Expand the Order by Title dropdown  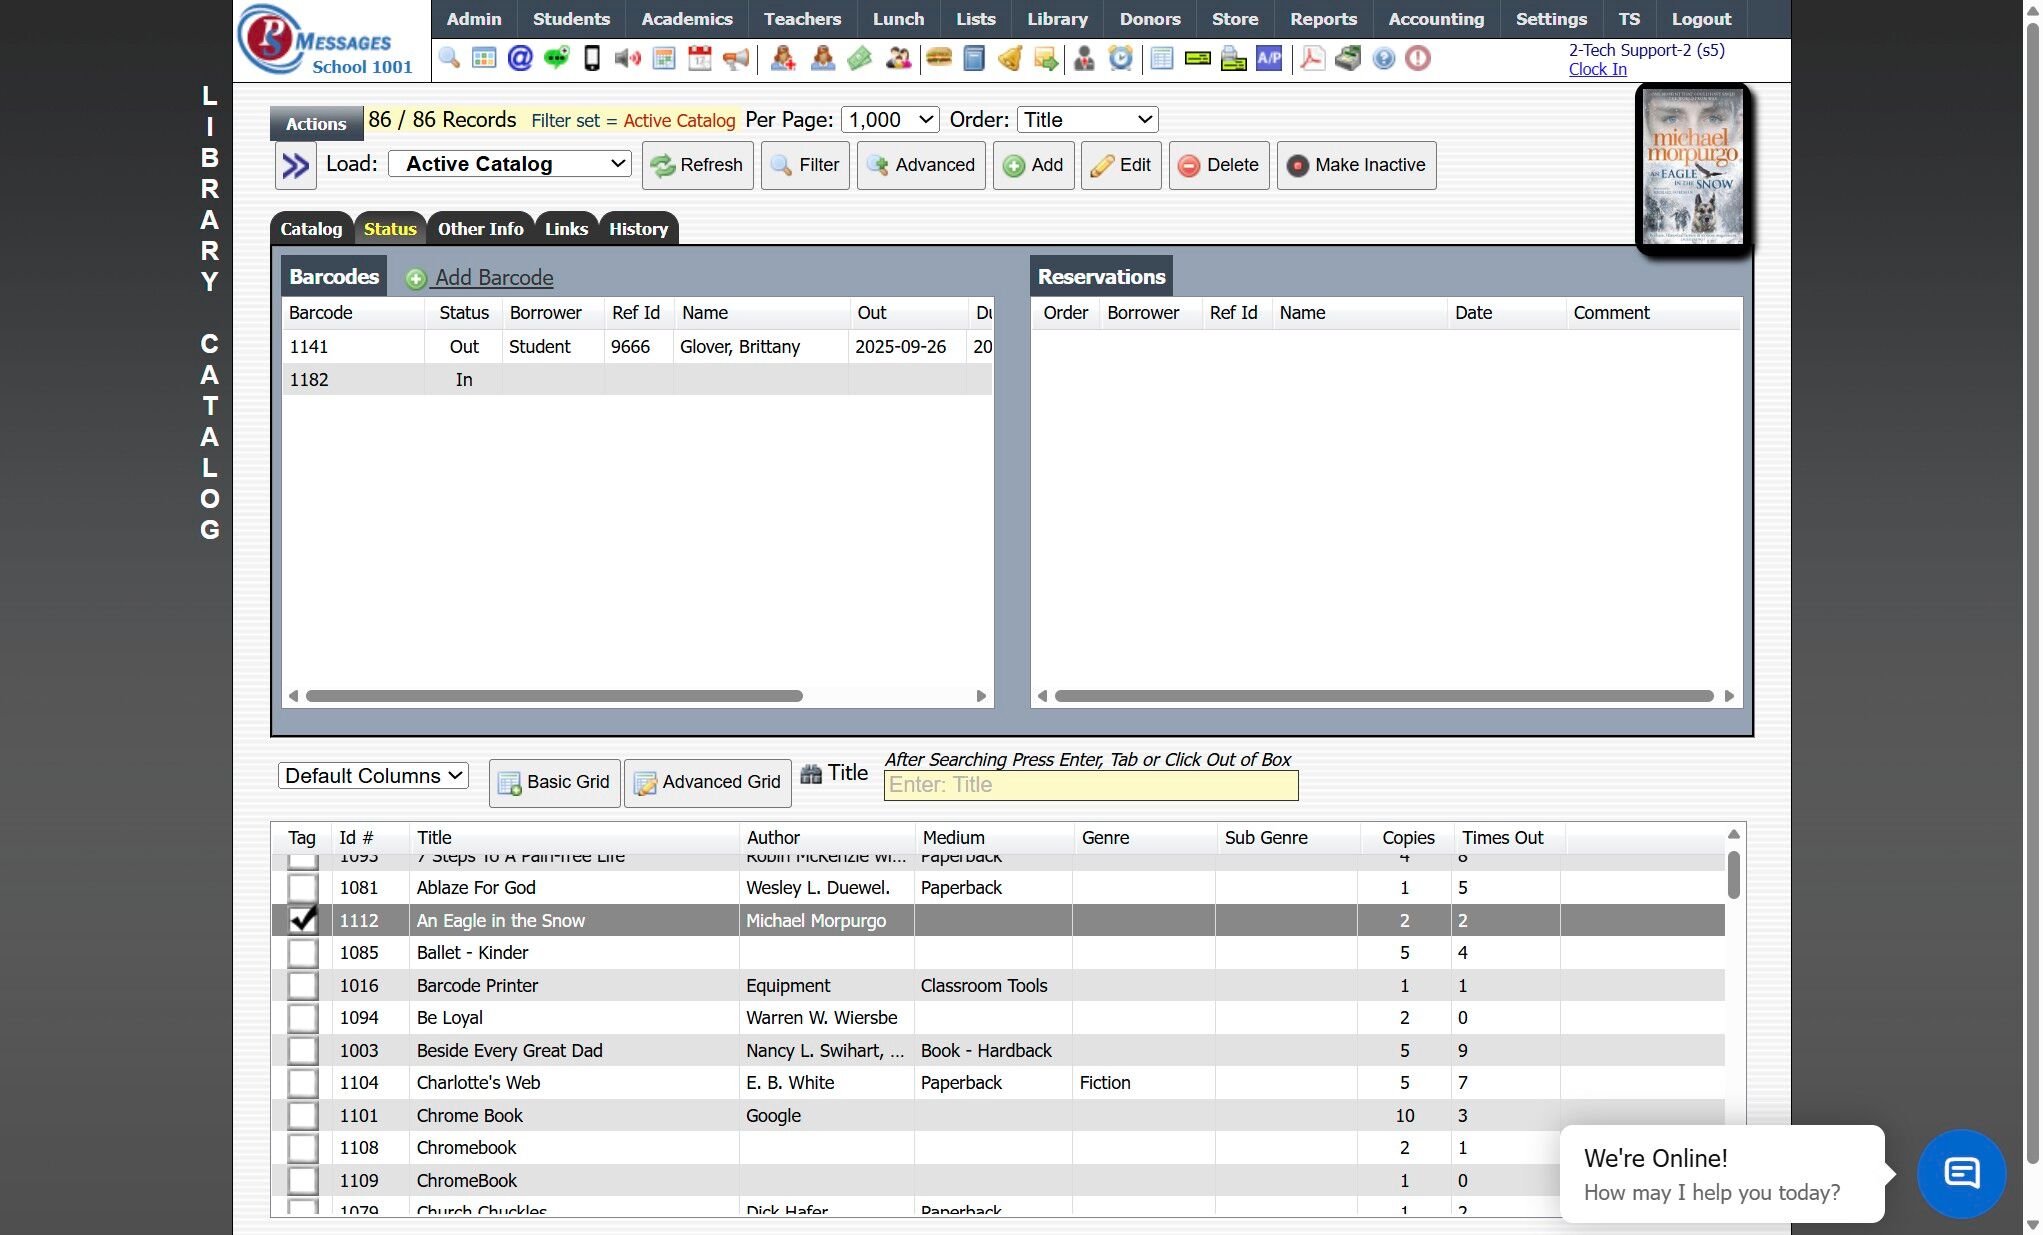[x=1087, y=120]
